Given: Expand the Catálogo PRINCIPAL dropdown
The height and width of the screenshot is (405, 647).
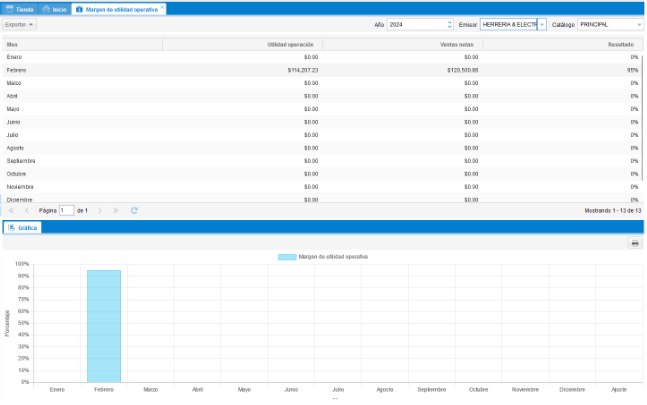Looking at the screenshot, I should click(639, 24).
